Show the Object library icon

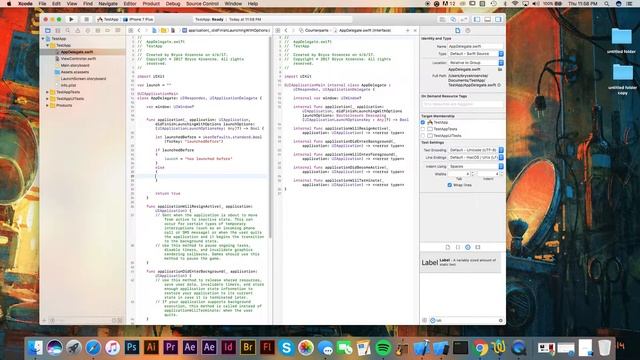pyautogui.click(x=468, y=247)
